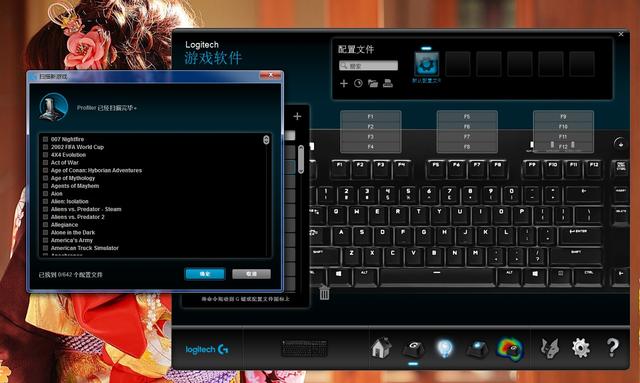Click the gray cancel button in dialog
The height and width of the screenshot is (383, 640).
[251, 274]
